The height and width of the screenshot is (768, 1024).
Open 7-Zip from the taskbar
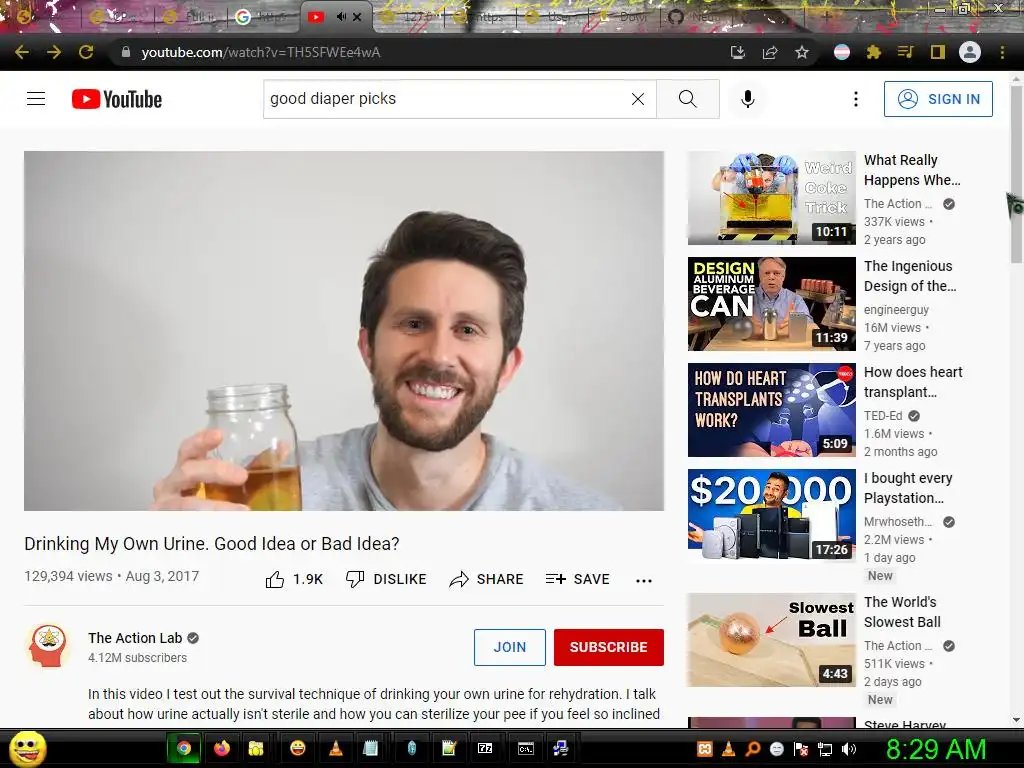click(485, 748)
